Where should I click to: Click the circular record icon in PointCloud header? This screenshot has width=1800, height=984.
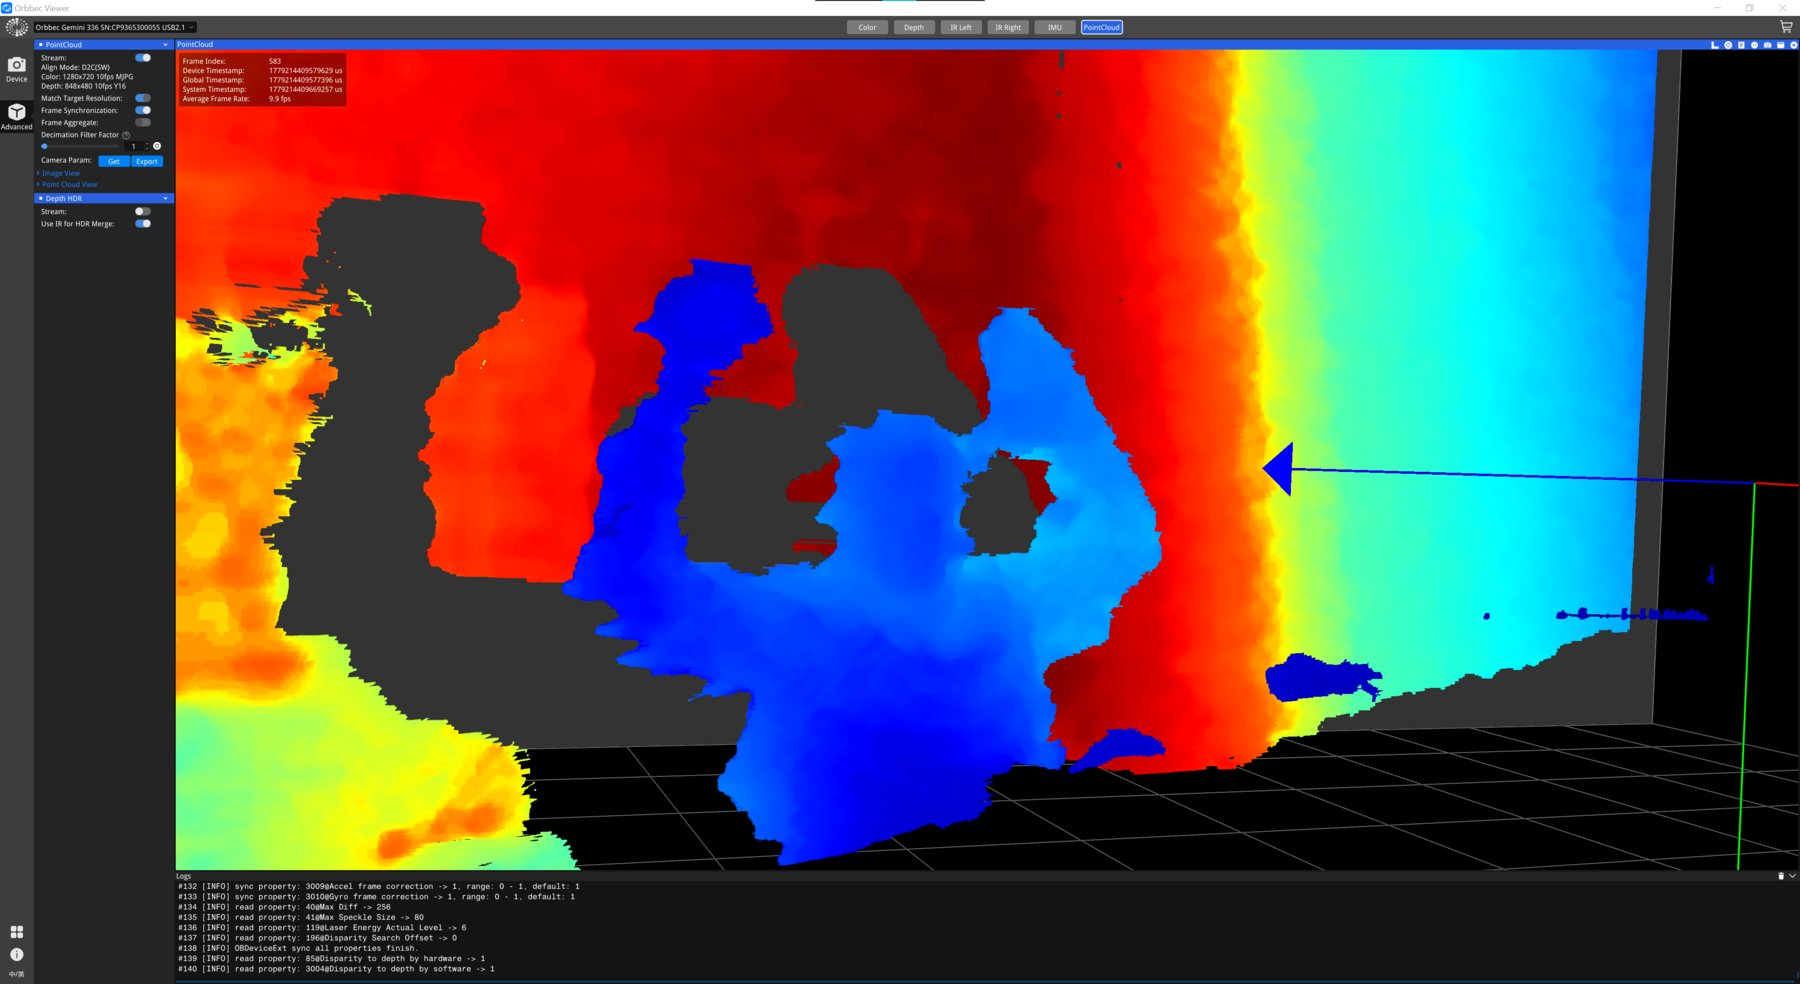tap(1728, 45)
